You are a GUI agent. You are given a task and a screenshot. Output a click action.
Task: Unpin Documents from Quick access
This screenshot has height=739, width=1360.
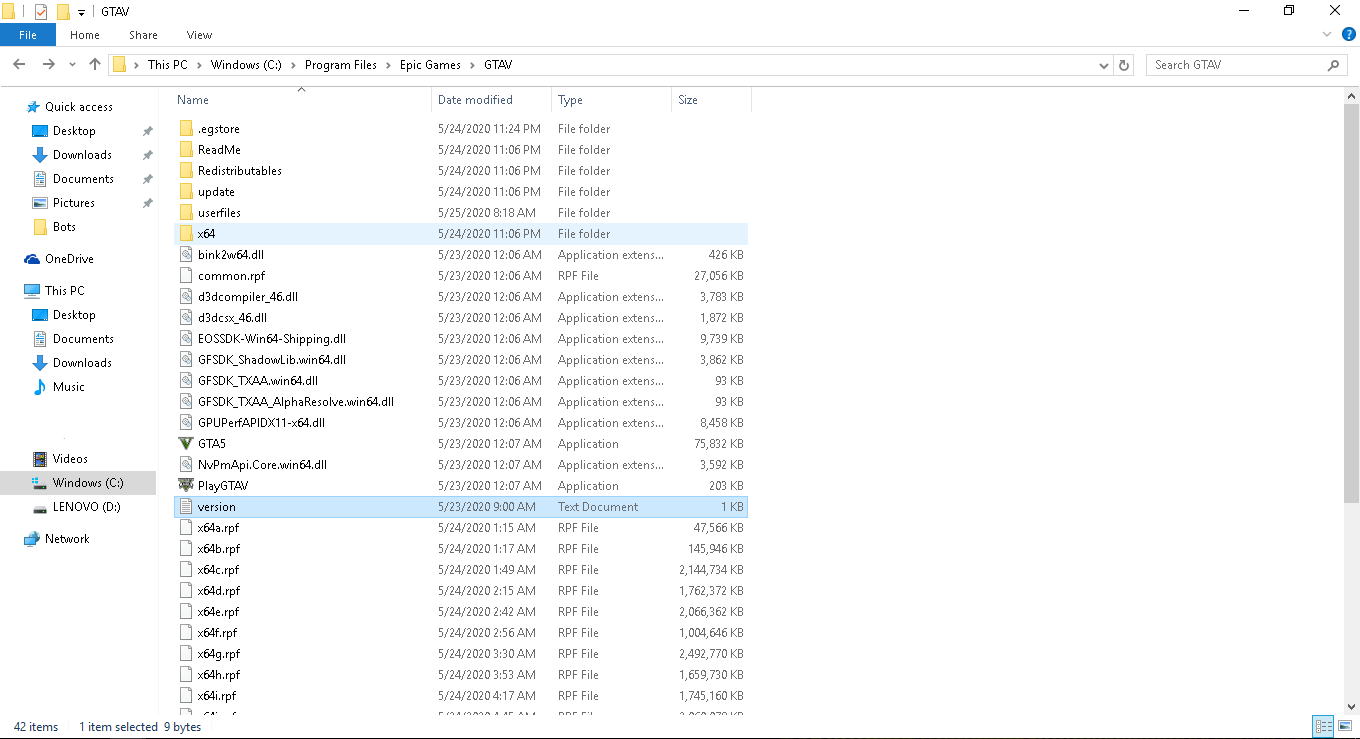click(147, 178)
